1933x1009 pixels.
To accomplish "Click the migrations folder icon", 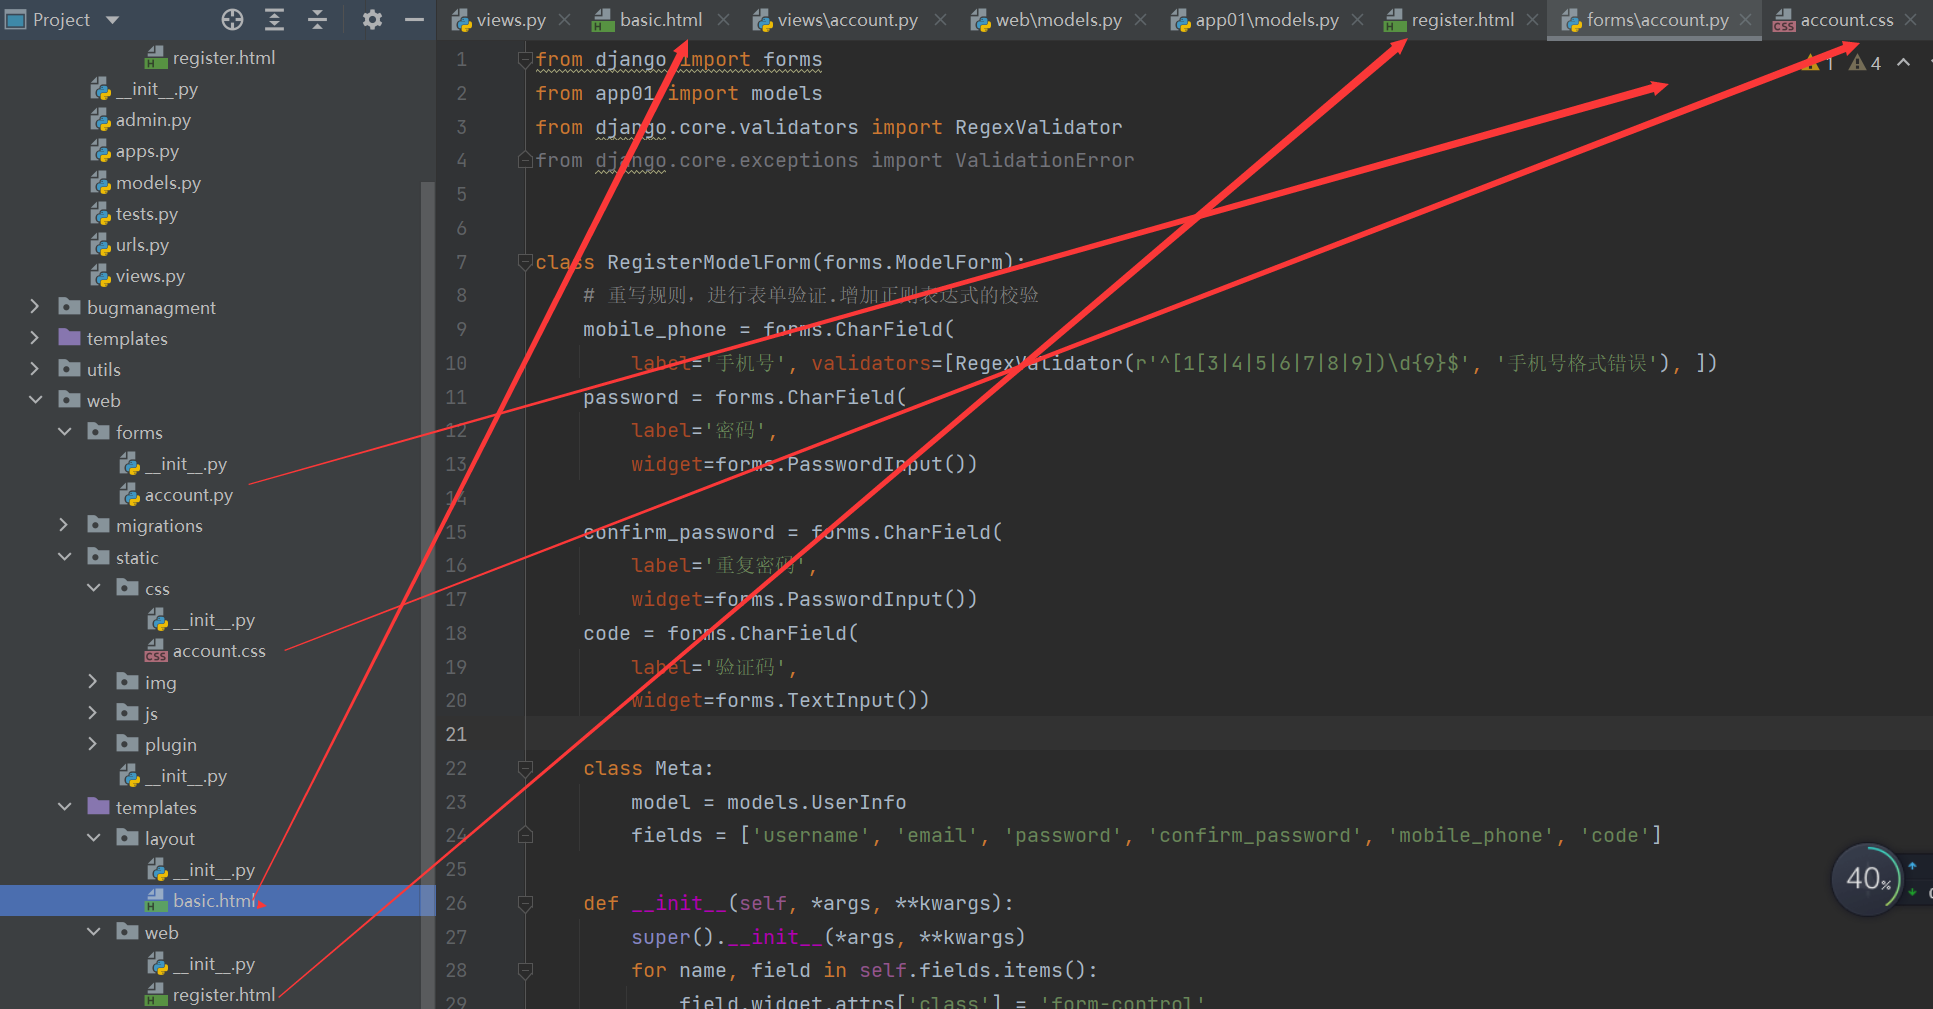I will [x=98, y=525].
